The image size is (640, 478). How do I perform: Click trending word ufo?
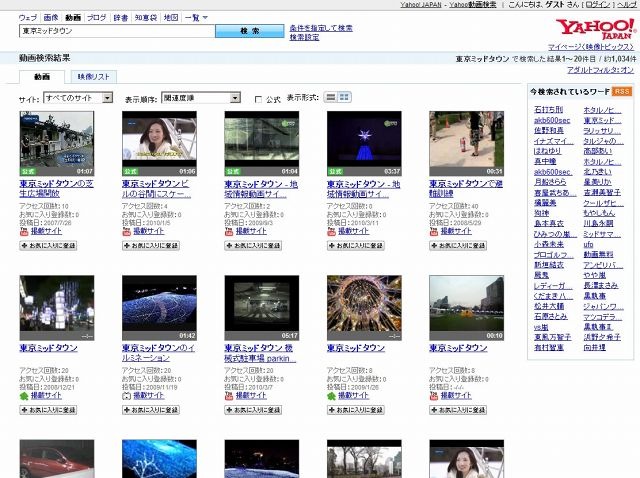[x=588, y=245]
